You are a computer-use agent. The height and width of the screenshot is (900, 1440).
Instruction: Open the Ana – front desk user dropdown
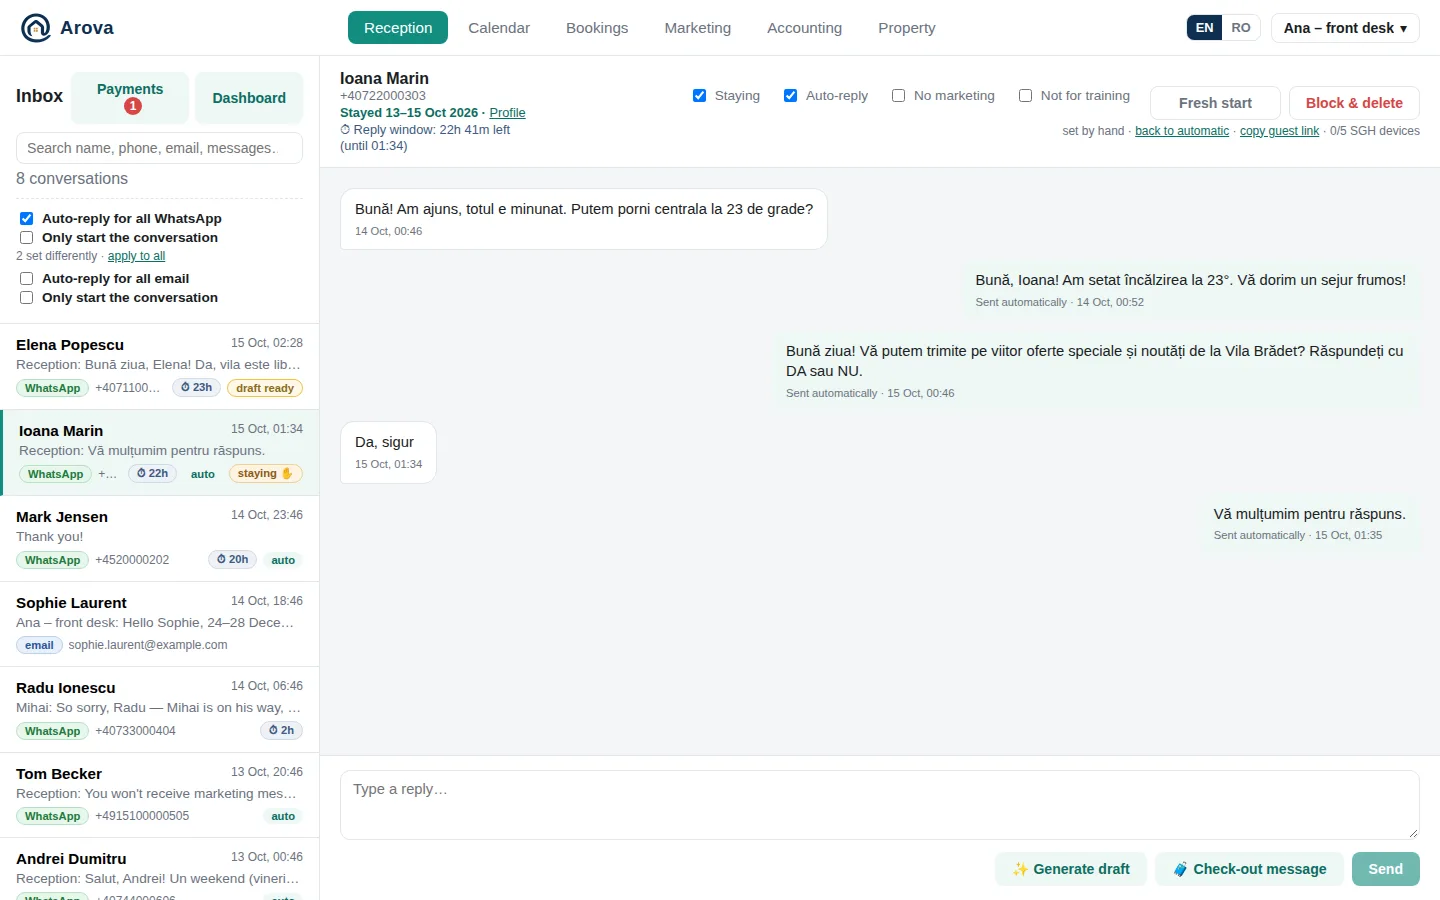tap(1345, 28)
